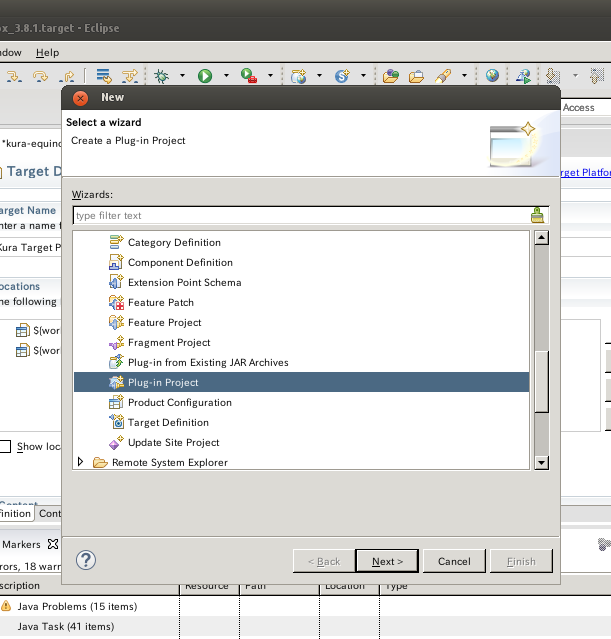This screenshot has width=611, height=639.
Task: Select the kura-equinox editor tab
Action: (31, 143)
